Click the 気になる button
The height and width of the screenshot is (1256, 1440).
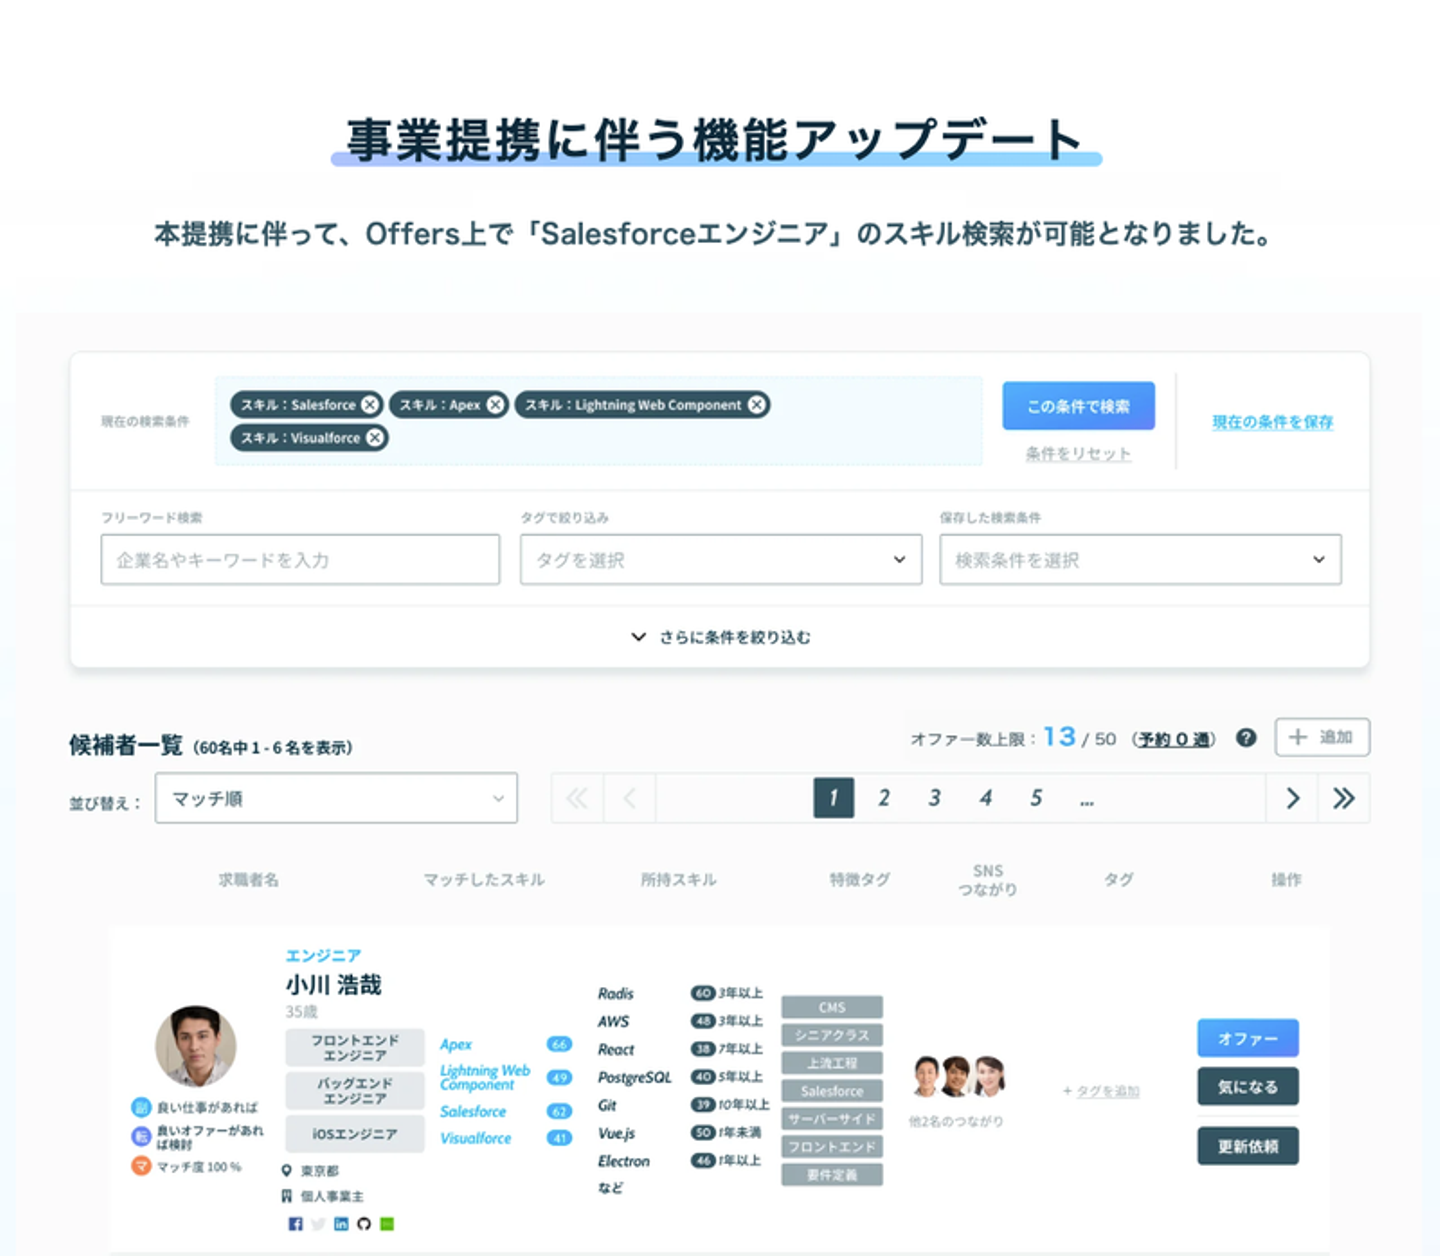coord(1248,1086)
